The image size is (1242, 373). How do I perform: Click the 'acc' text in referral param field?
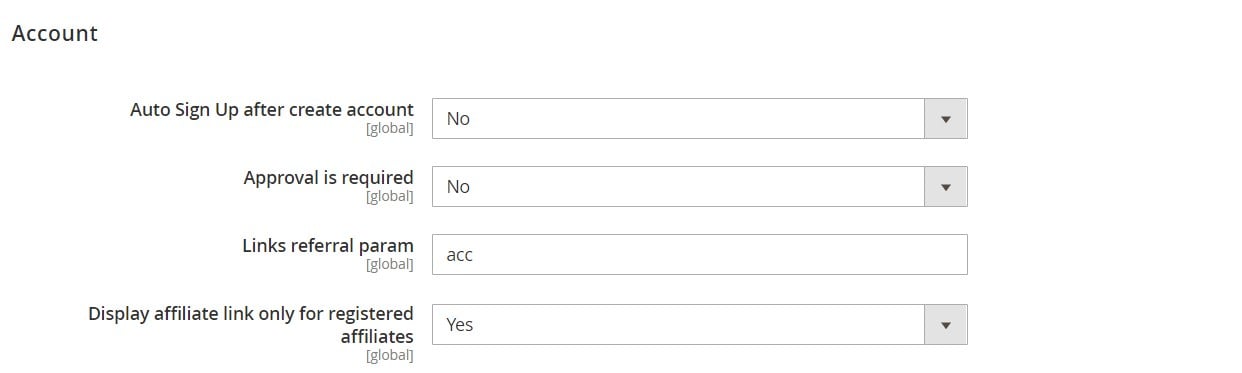pyautogui.click(x=459, y=256)
